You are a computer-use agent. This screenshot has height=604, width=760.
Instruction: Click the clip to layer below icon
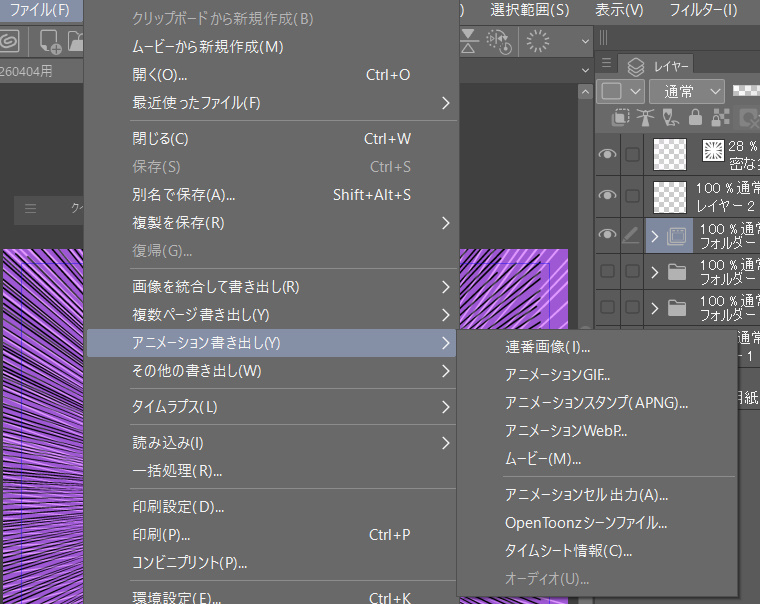click(x=621, y=118)
